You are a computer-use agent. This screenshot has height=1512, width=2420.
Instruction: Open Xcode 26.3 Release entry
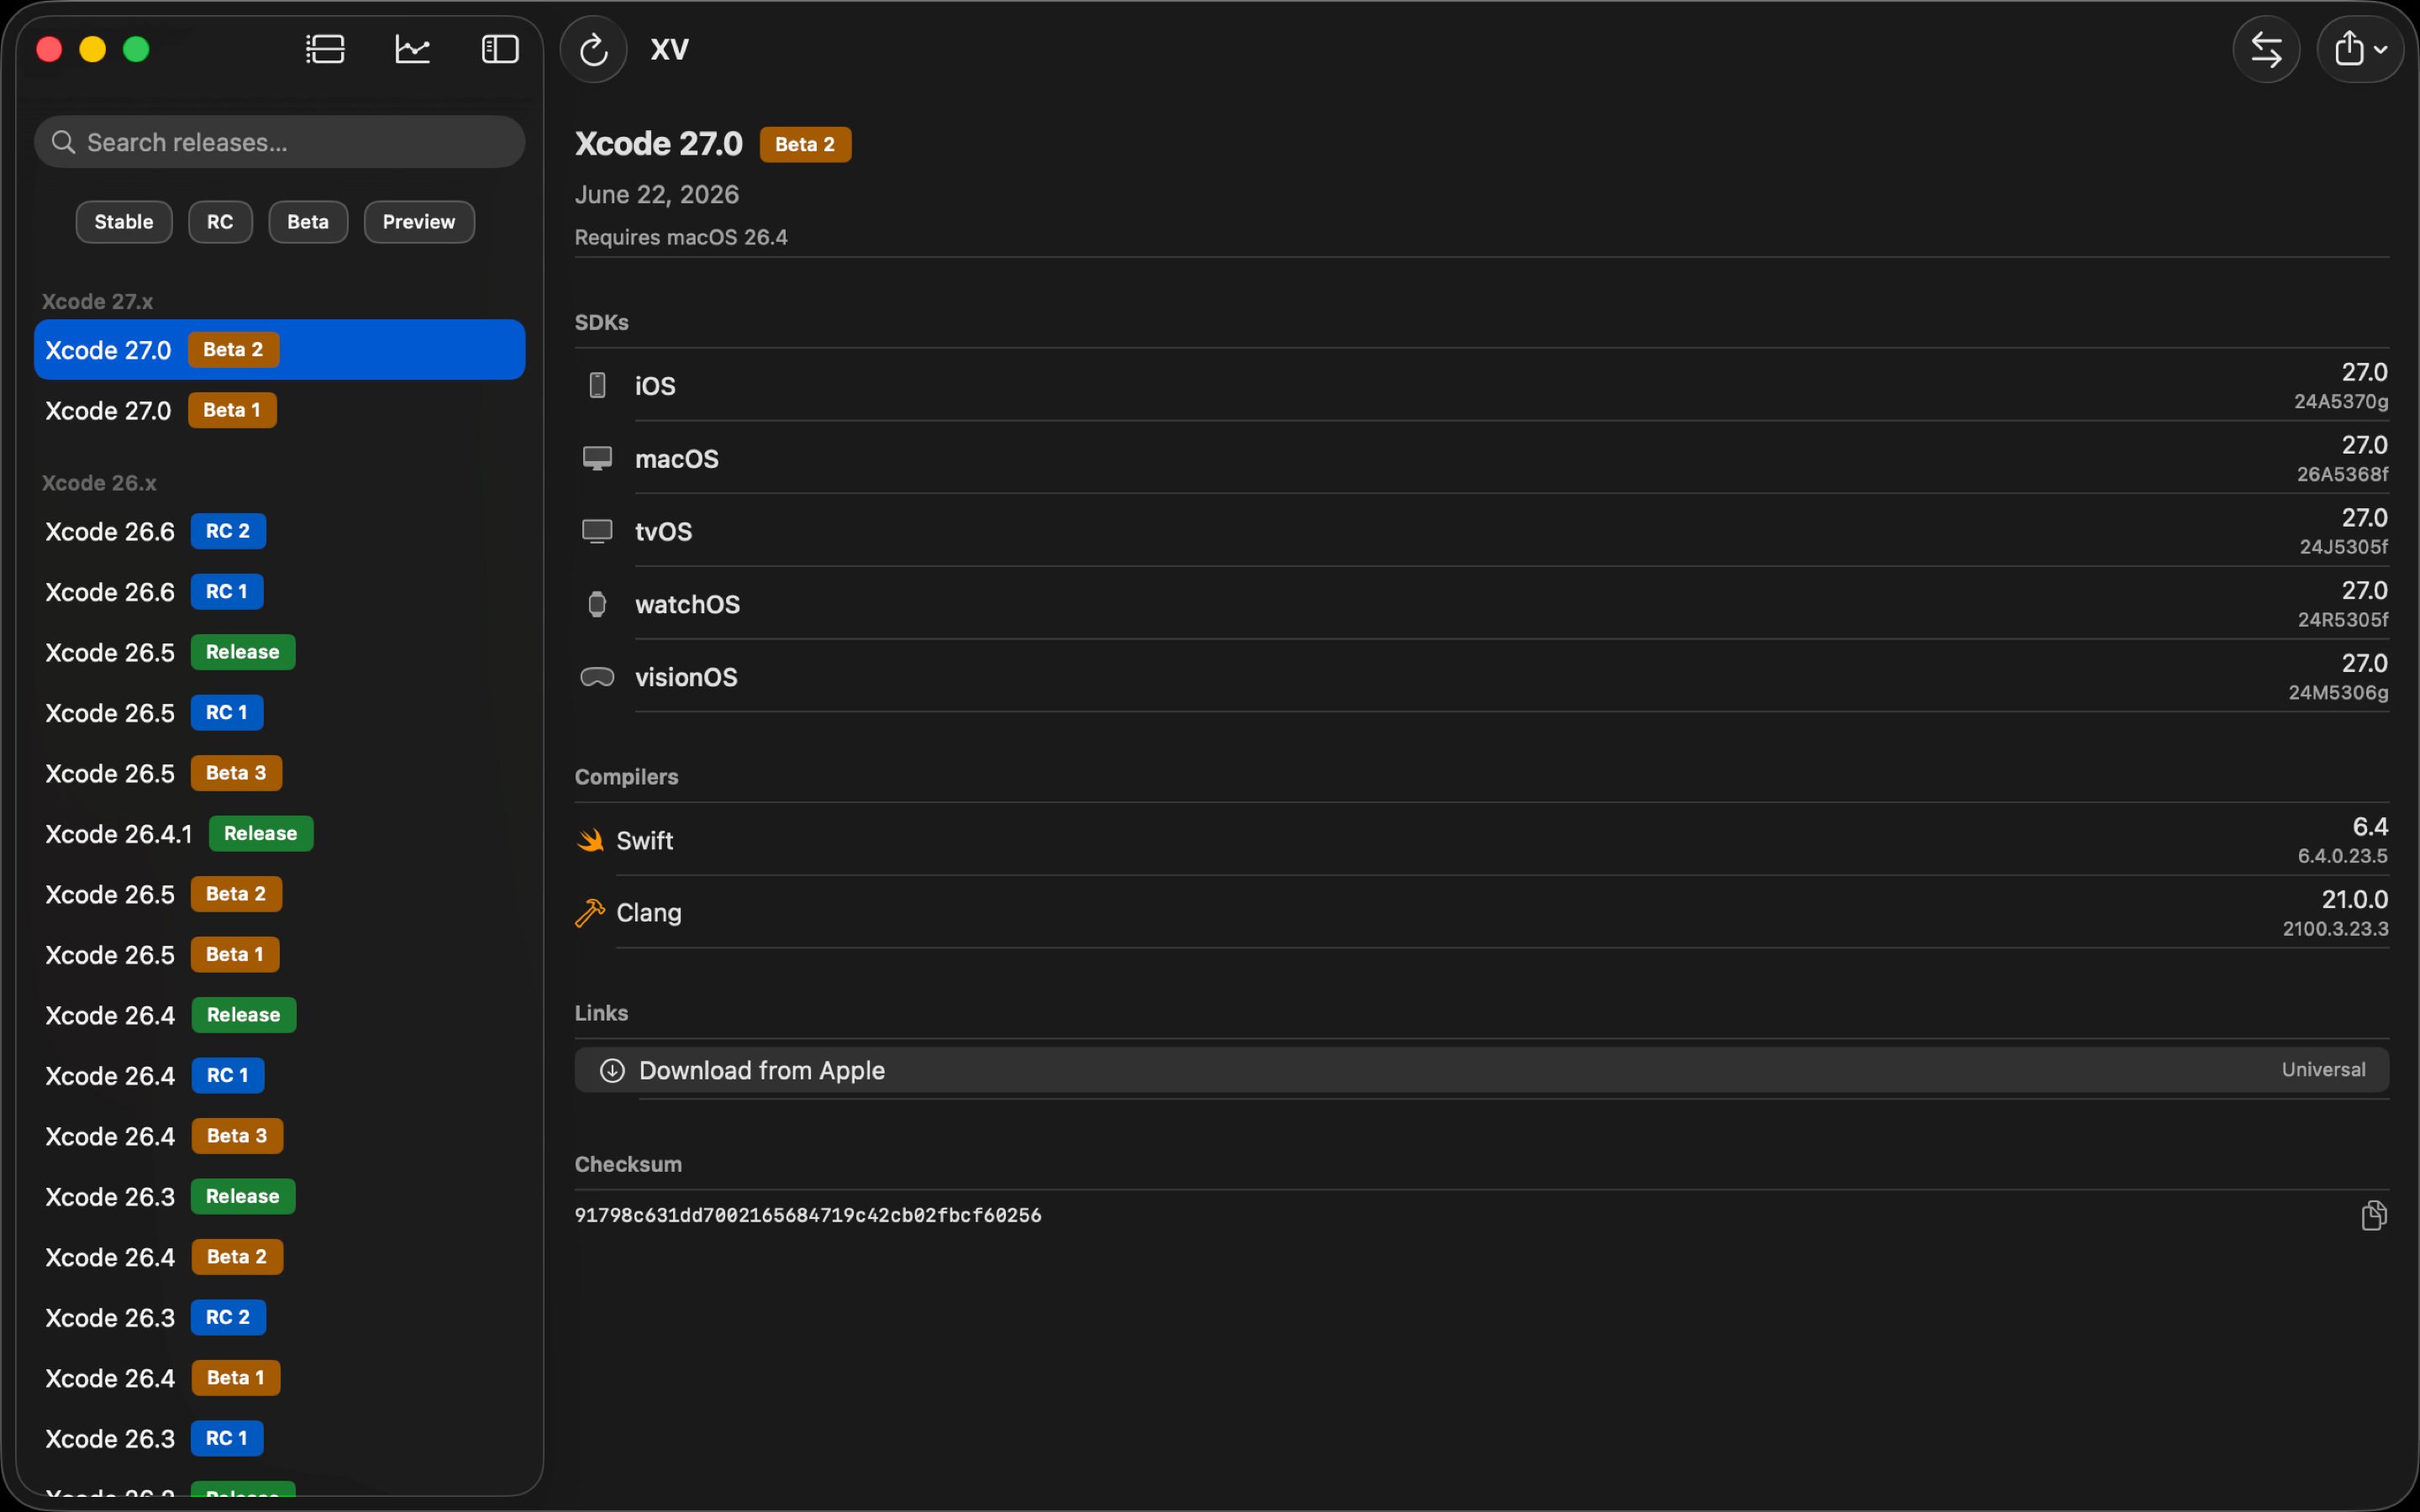click(x=280, y=1197)
